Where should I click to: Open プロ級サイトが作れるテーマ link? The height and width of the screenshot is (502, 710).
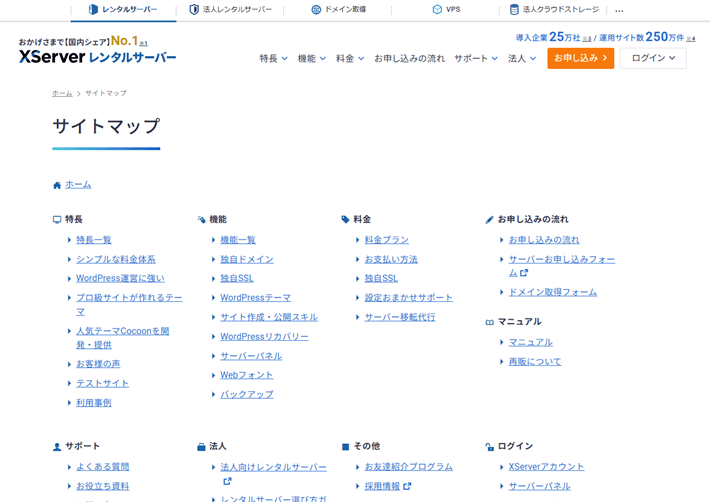pyautogui.click(x=129, y=304)
